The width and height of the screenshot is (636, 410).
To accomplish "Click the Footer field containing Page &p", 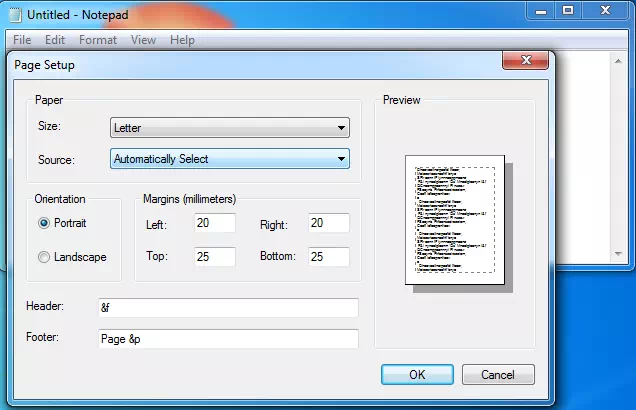I will coord(228,339).
